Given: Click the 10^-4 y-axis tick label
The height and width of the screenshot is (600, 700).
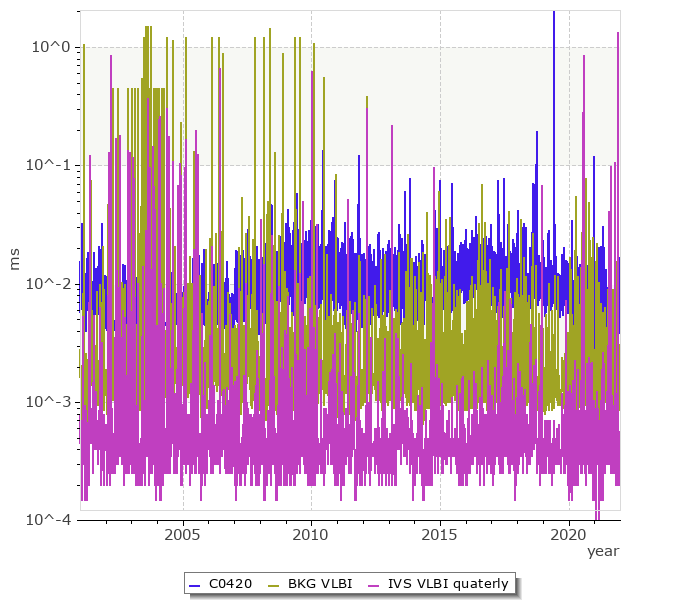Looking at the screenshot, I should (48, 519).
